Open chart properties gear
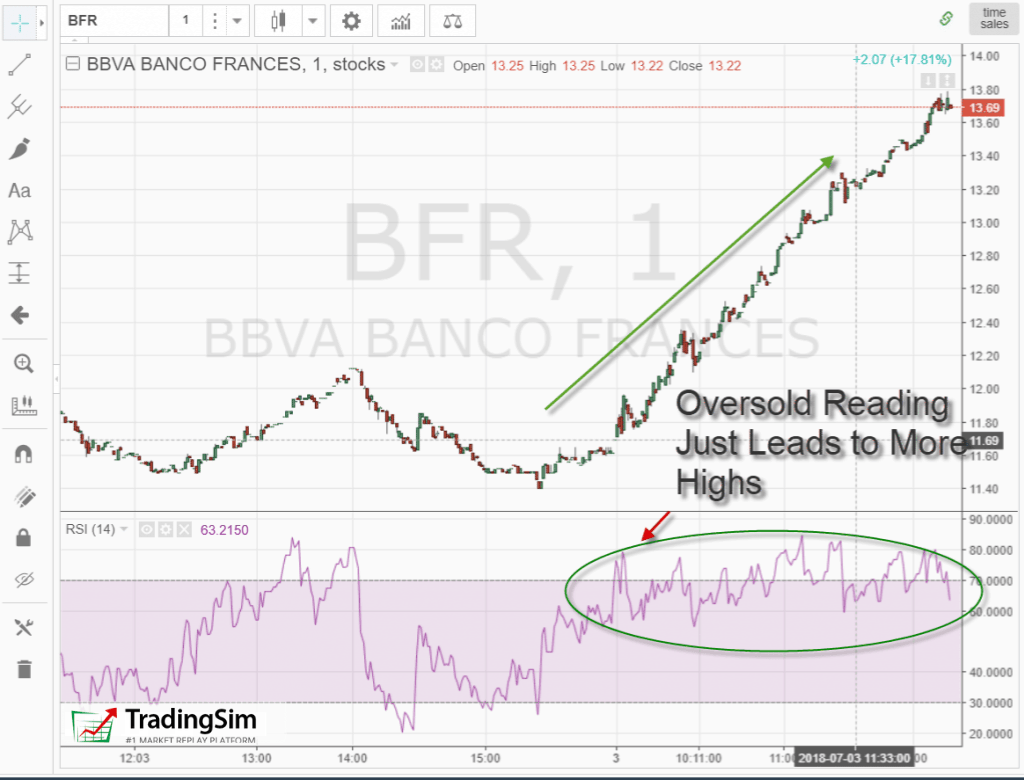The image size is (1024, 780). click(x=351, y=21)
